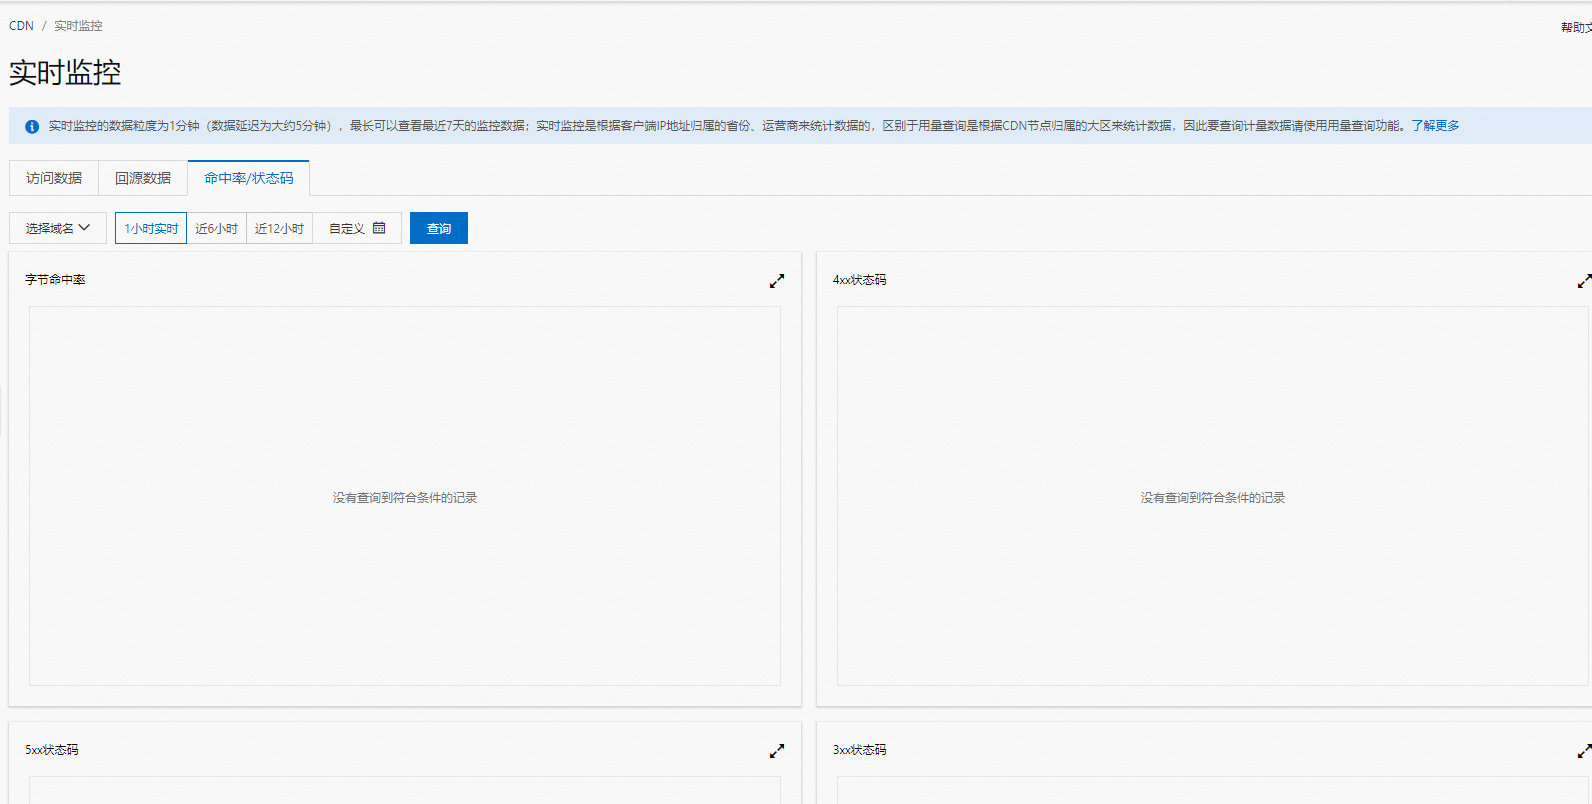
Task: Open the 选择域名 dropdown
Action: coord(58,228)
